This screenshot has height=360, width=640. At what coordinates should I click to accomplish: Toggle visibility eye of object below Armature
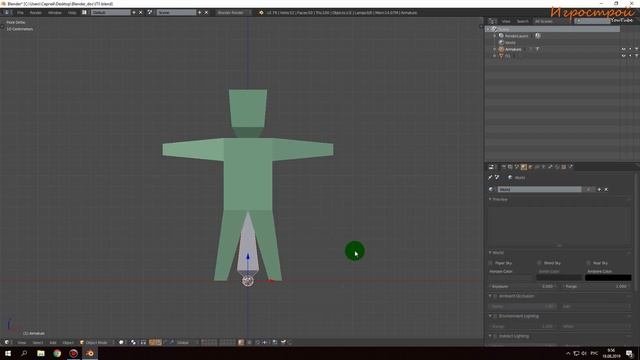pyautogui.click(x=624, y=56)
